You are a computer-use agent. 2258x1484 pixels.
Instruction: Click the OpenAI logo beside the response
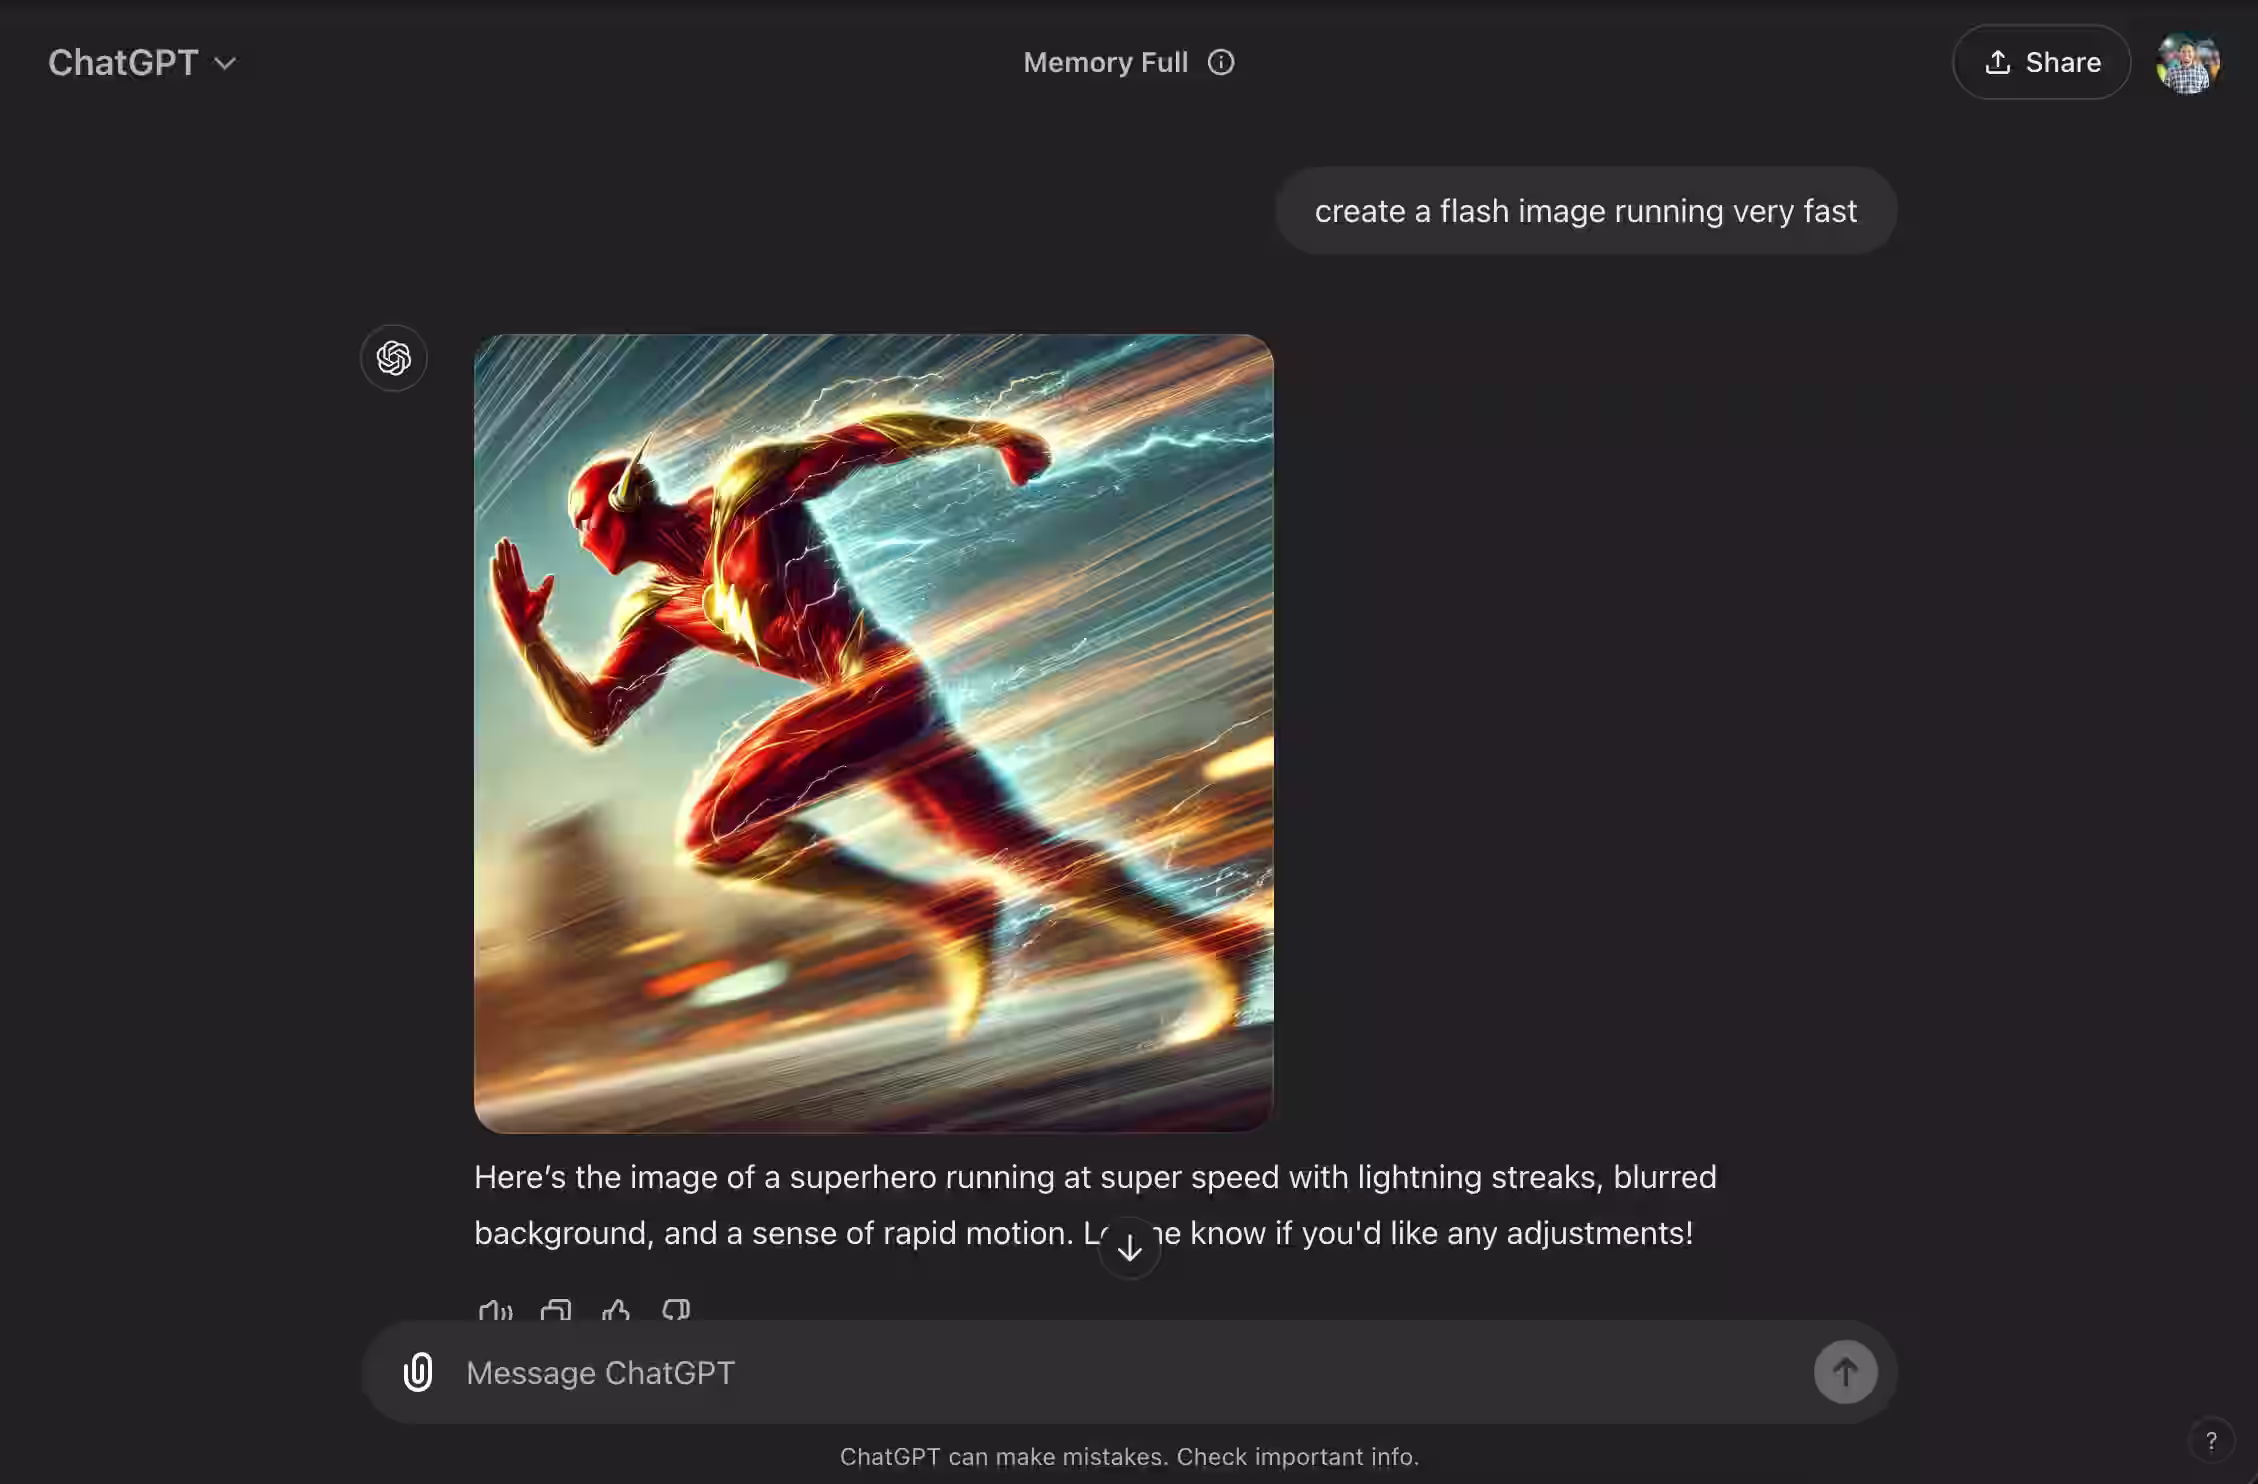[x=393, y=357]
